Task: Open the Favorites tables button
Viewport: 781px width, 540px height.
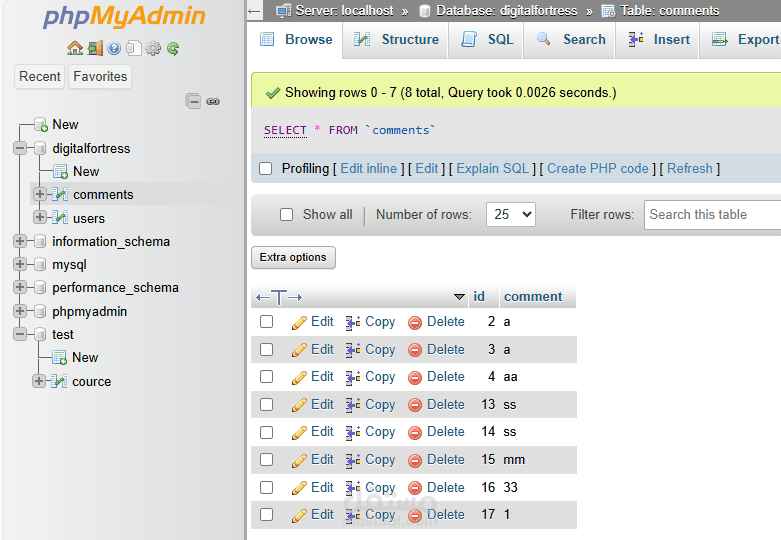Action: coord(100,77)
